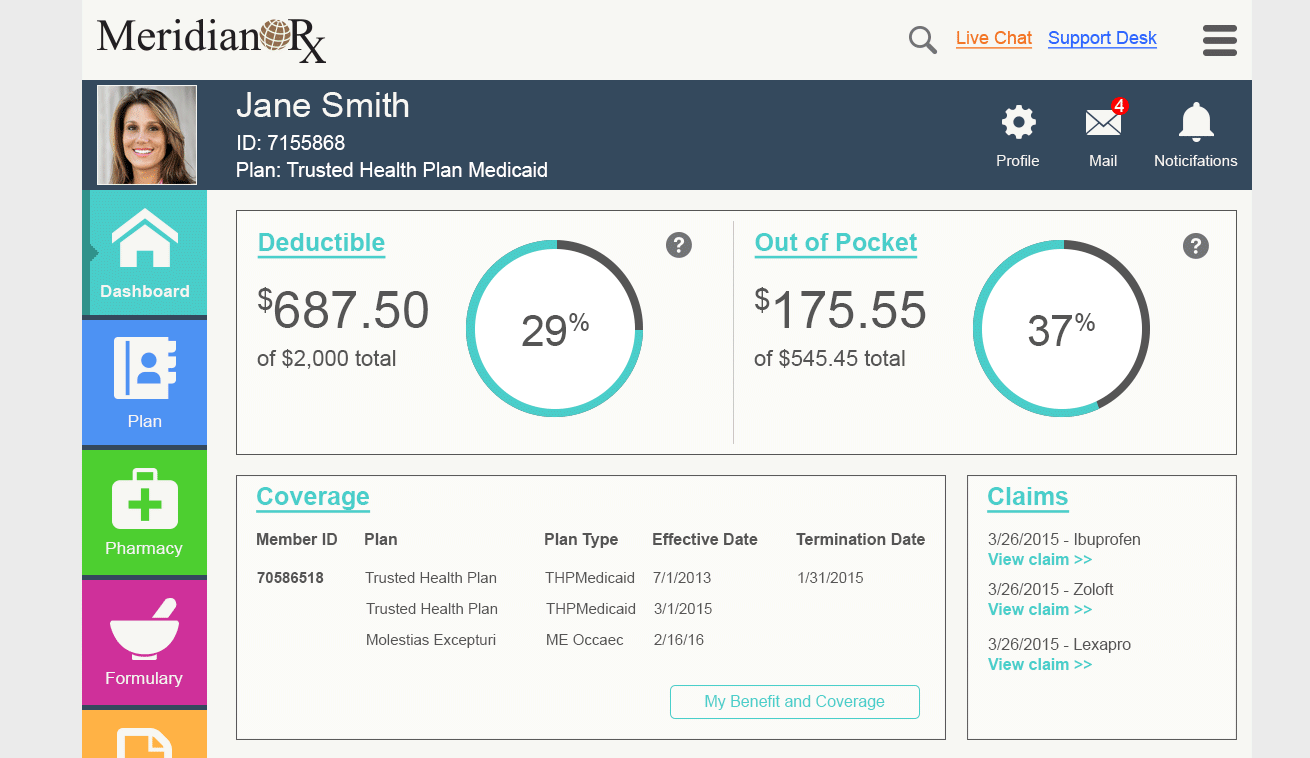This screenshot has width=1310, height=758.
Task: Click termination date 1/31/2015
Action: [830, 578]
